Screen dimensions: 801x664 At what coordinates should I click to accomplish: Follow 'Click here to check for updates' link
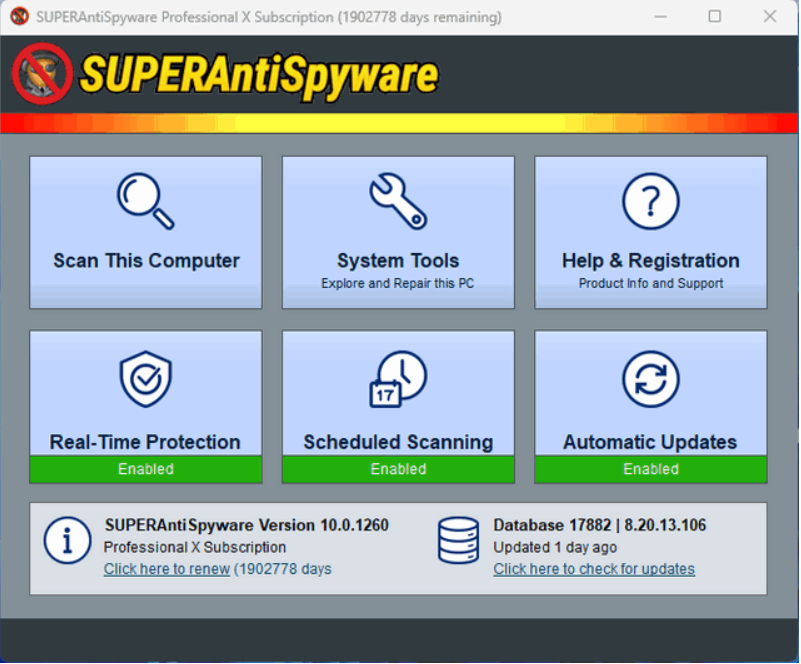click(x=594, y=569)
